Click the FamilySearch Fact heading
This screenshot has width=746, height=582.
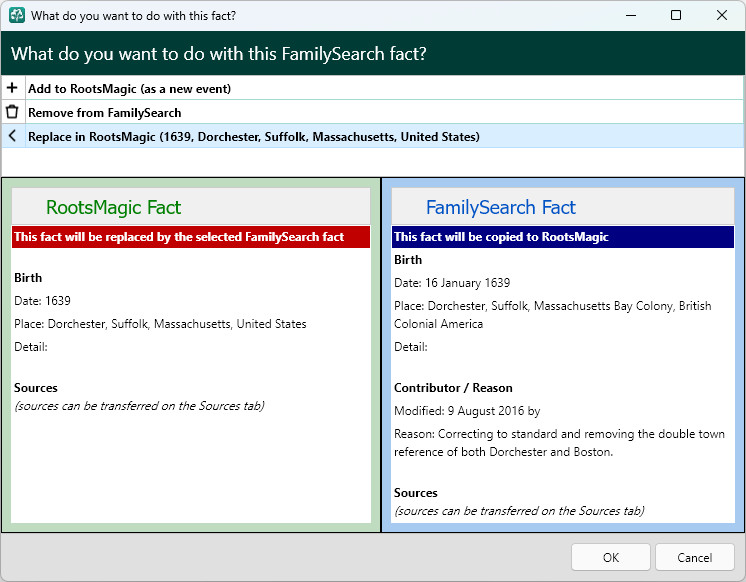tap(501, 207)
